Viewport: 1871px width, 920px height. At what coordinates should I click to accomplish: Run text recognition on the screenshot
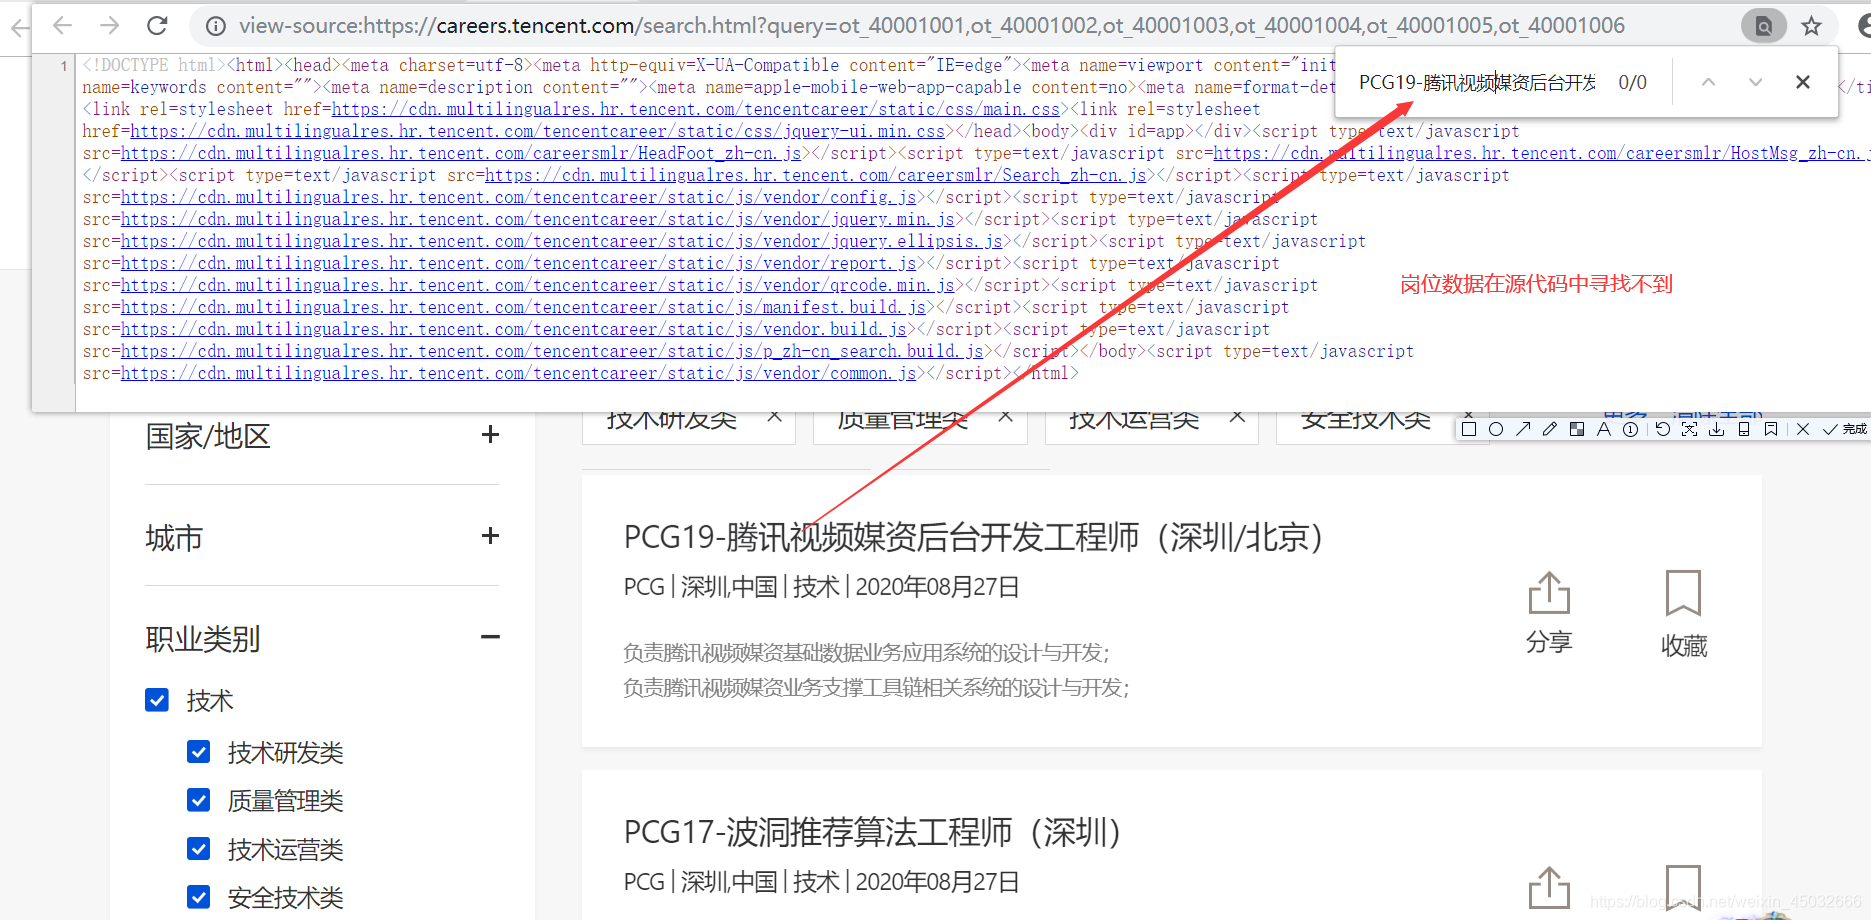1689,429
